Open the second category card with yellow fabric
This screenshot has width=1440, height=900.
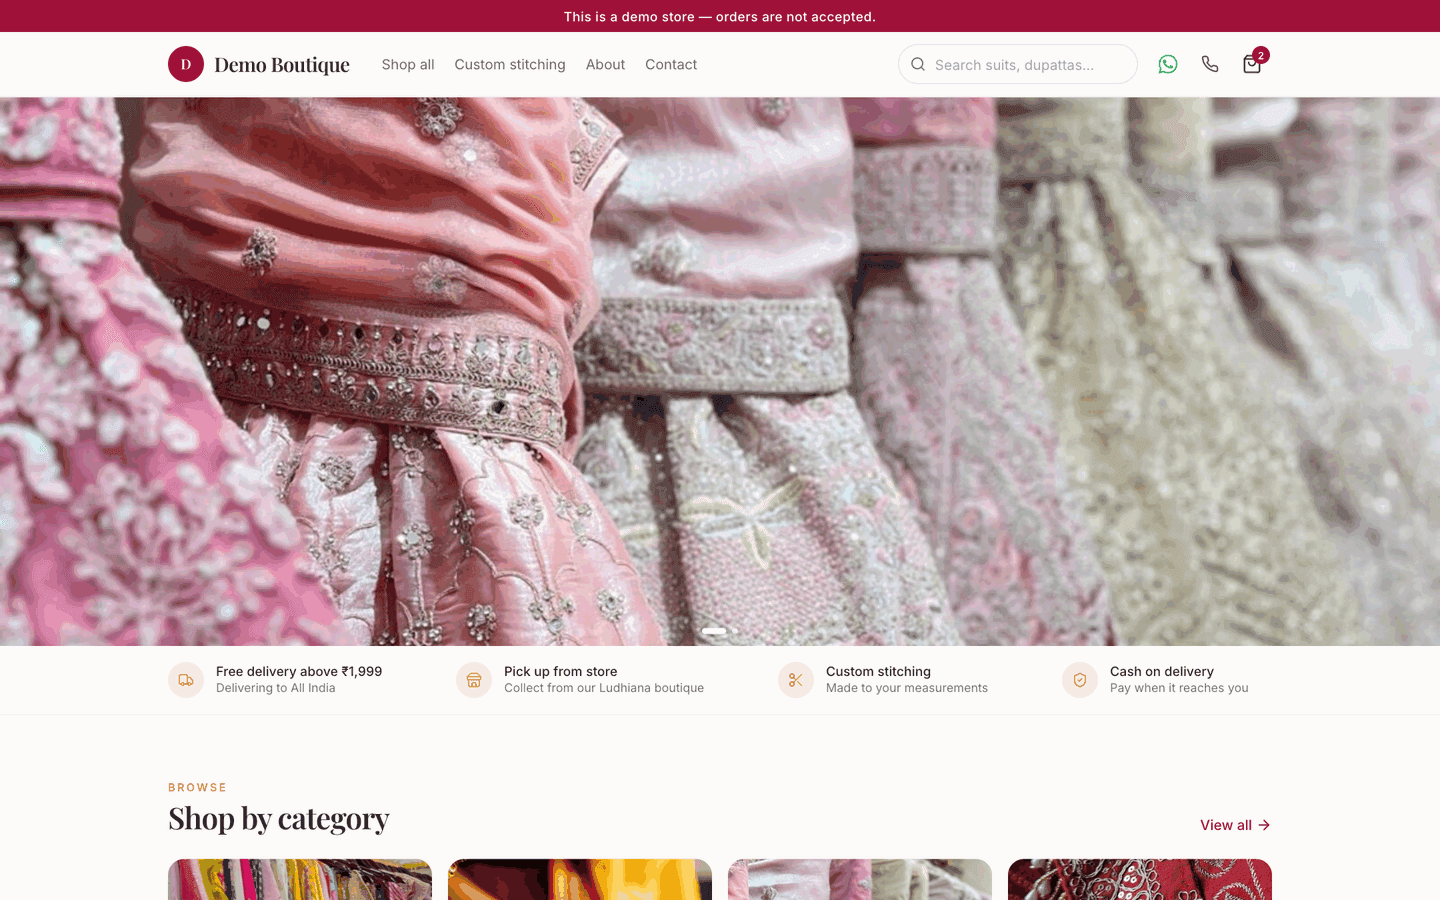(x=580, y=879)
